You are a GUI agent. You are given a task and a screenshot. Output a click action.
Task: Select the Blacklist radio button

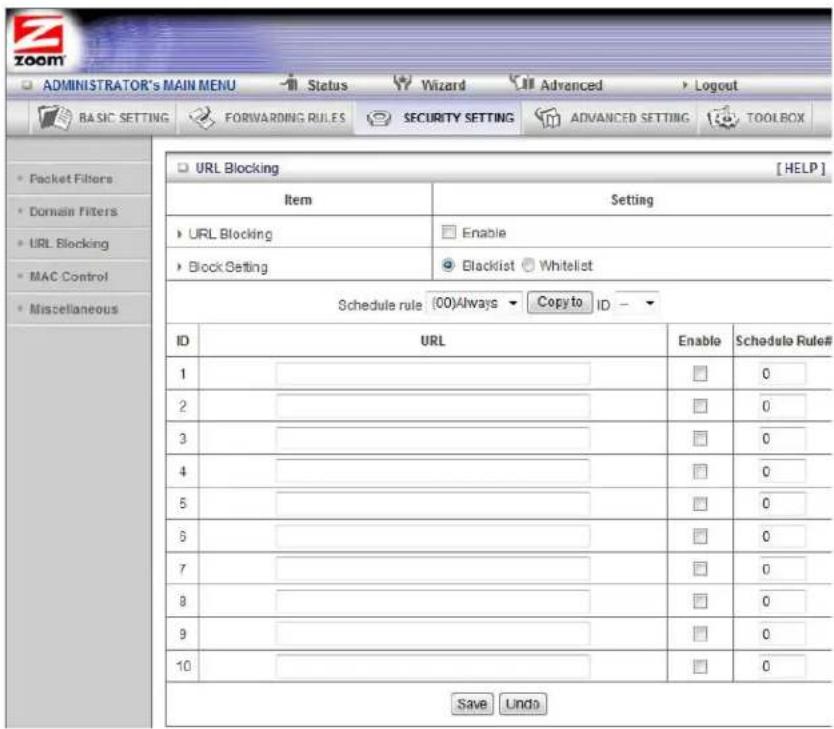[x=448, y=265]
